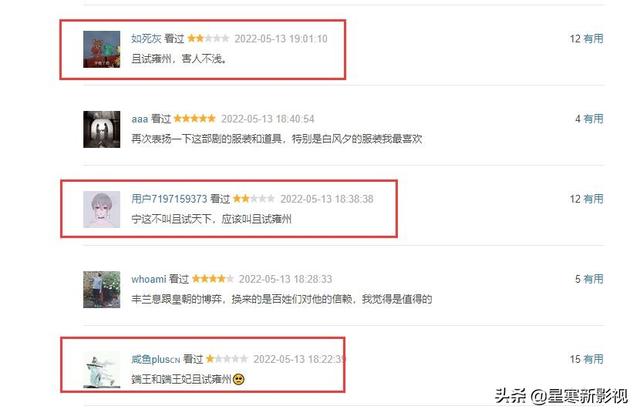Click the sad emoji in 咸鱼plusCN's comment

click(x=238, y=379)
